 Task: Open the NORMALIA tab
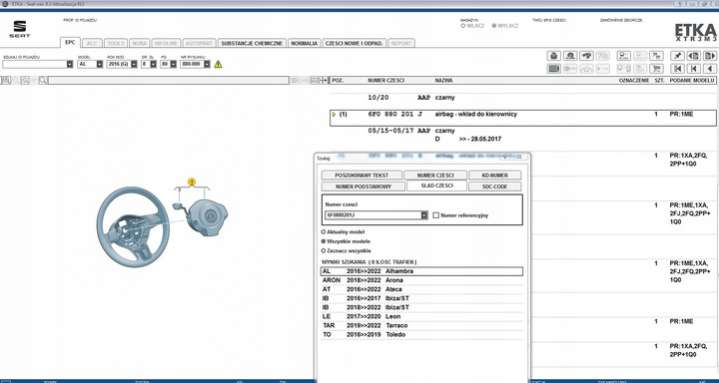304,43
